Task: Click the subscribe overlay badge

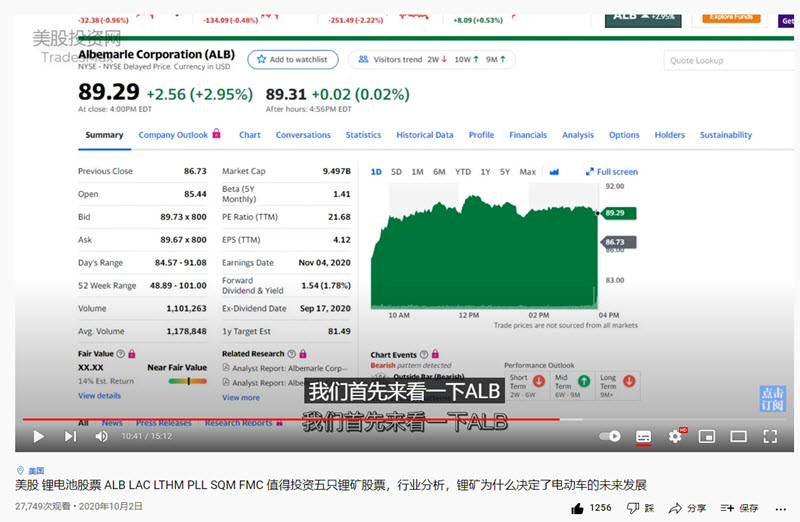Action: 772,399
